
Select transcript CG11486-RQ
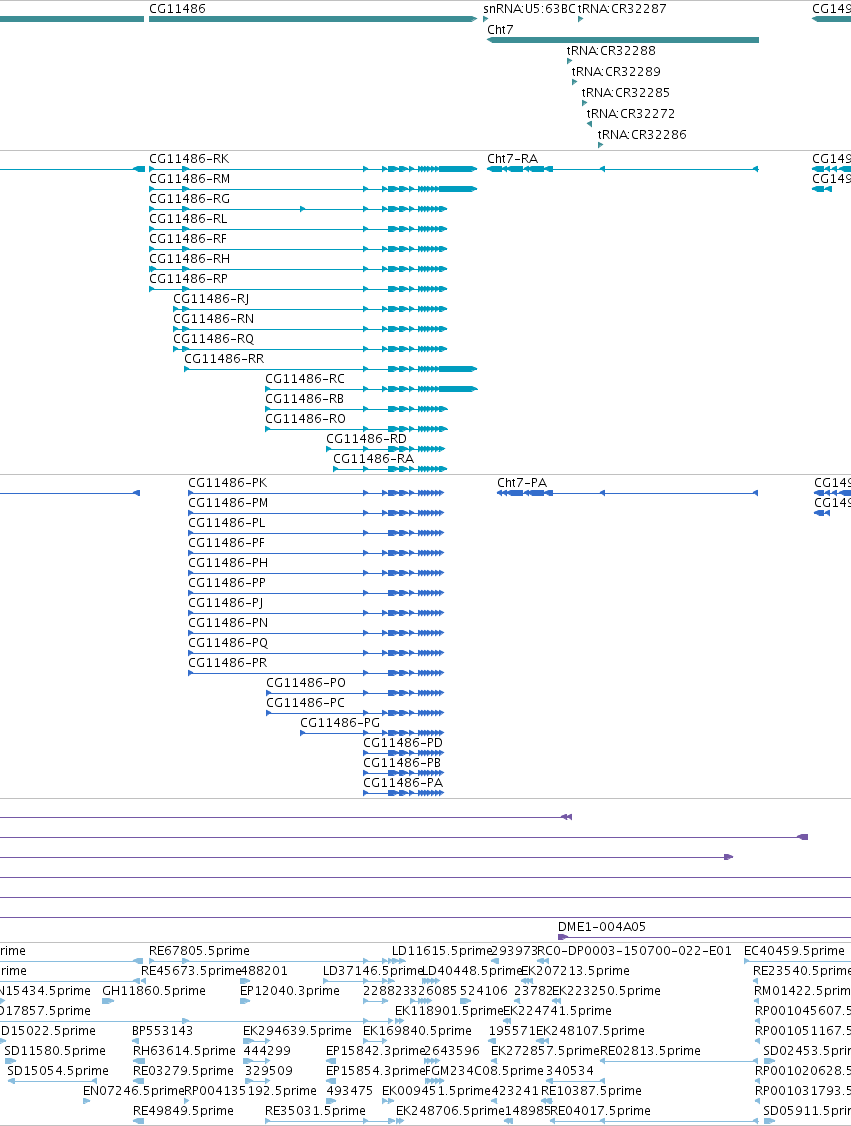pyautogui.click(x=213, y=339)
